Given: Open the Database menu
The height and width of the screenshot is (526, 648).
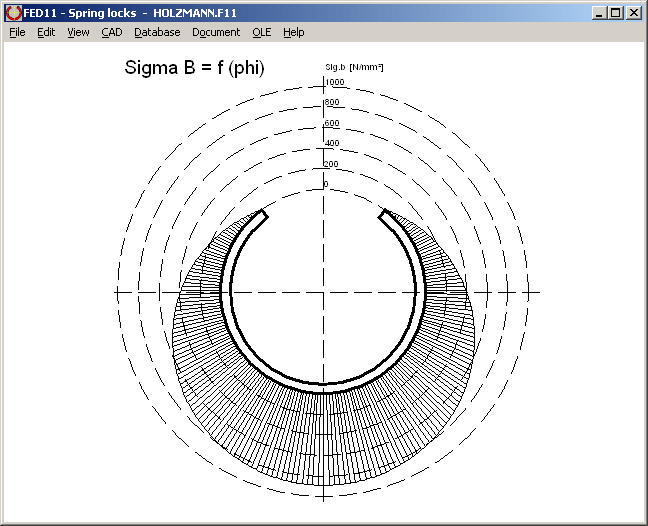Looking at the screenshot, I should pyautogui.click(x=157, y=32).
